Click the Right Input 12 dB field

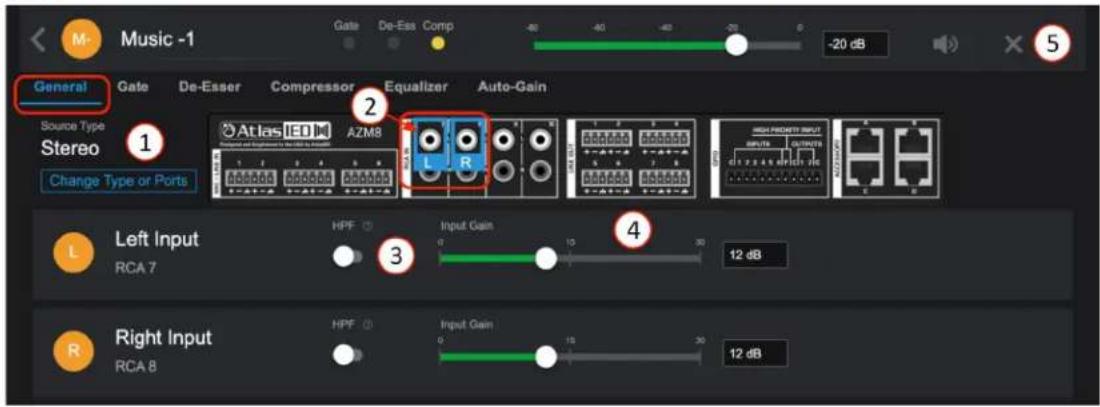click(755, 354)
